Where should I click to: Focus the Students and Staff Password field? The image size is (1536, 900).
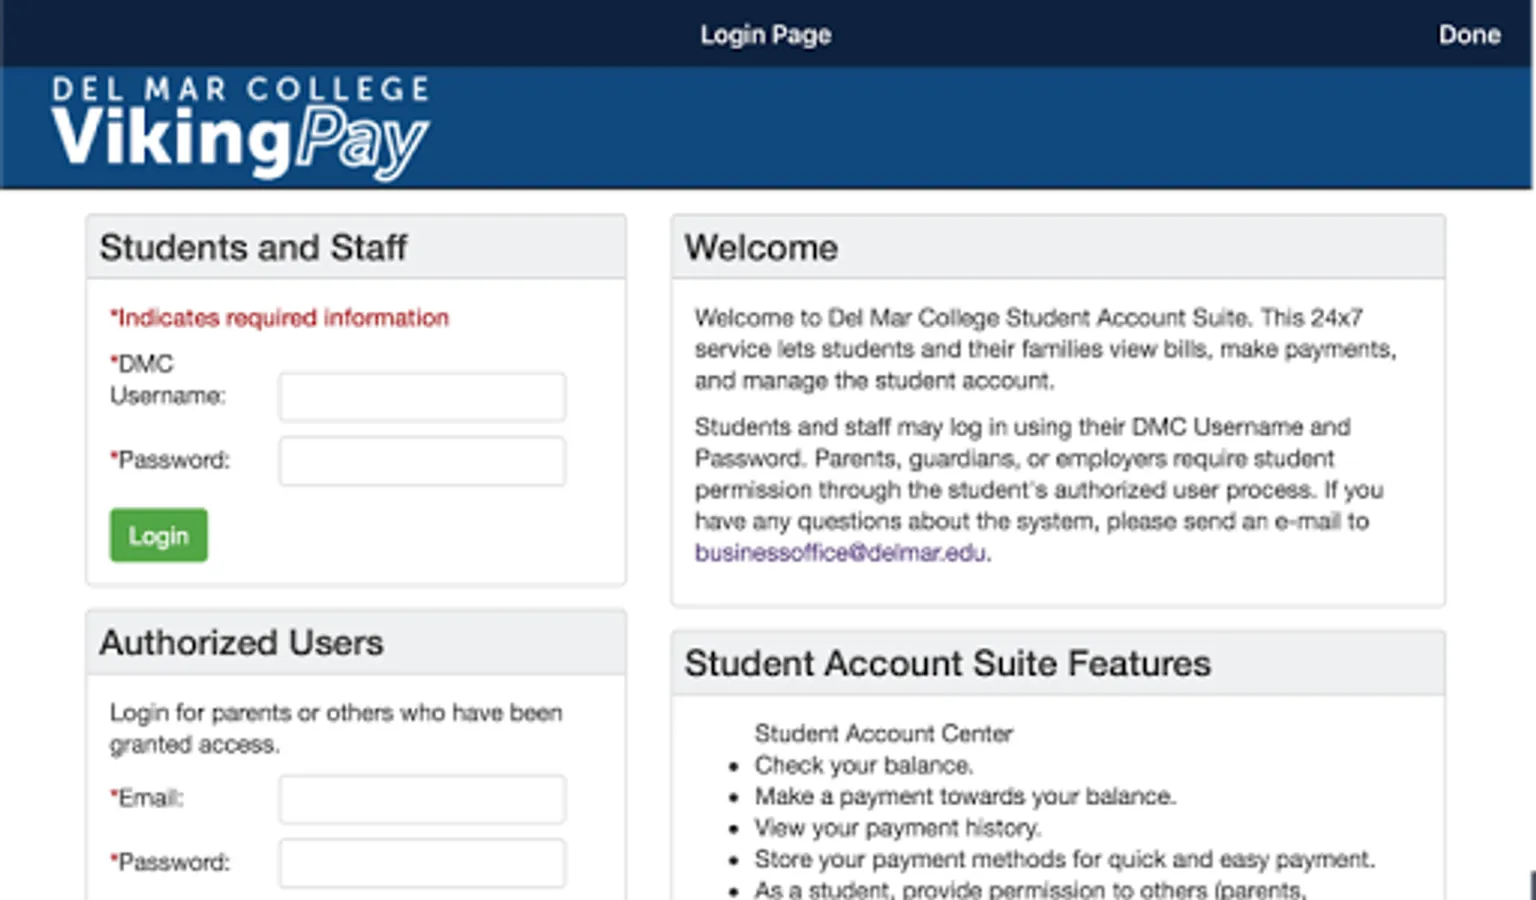point(422,461)
